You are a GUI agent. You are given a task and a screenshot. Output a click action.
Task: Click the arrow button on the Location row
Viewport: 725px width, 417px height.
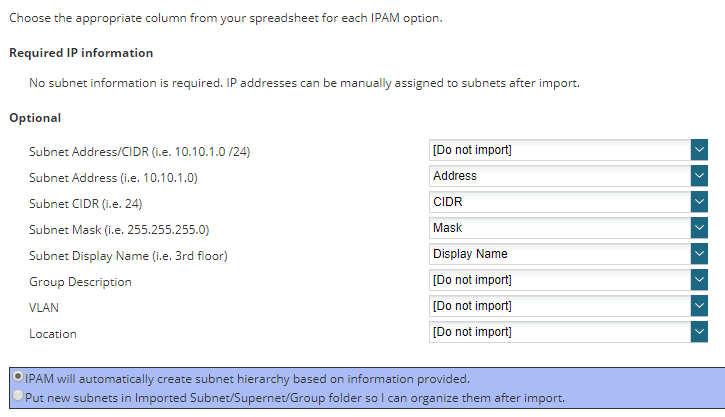(698, 332)
